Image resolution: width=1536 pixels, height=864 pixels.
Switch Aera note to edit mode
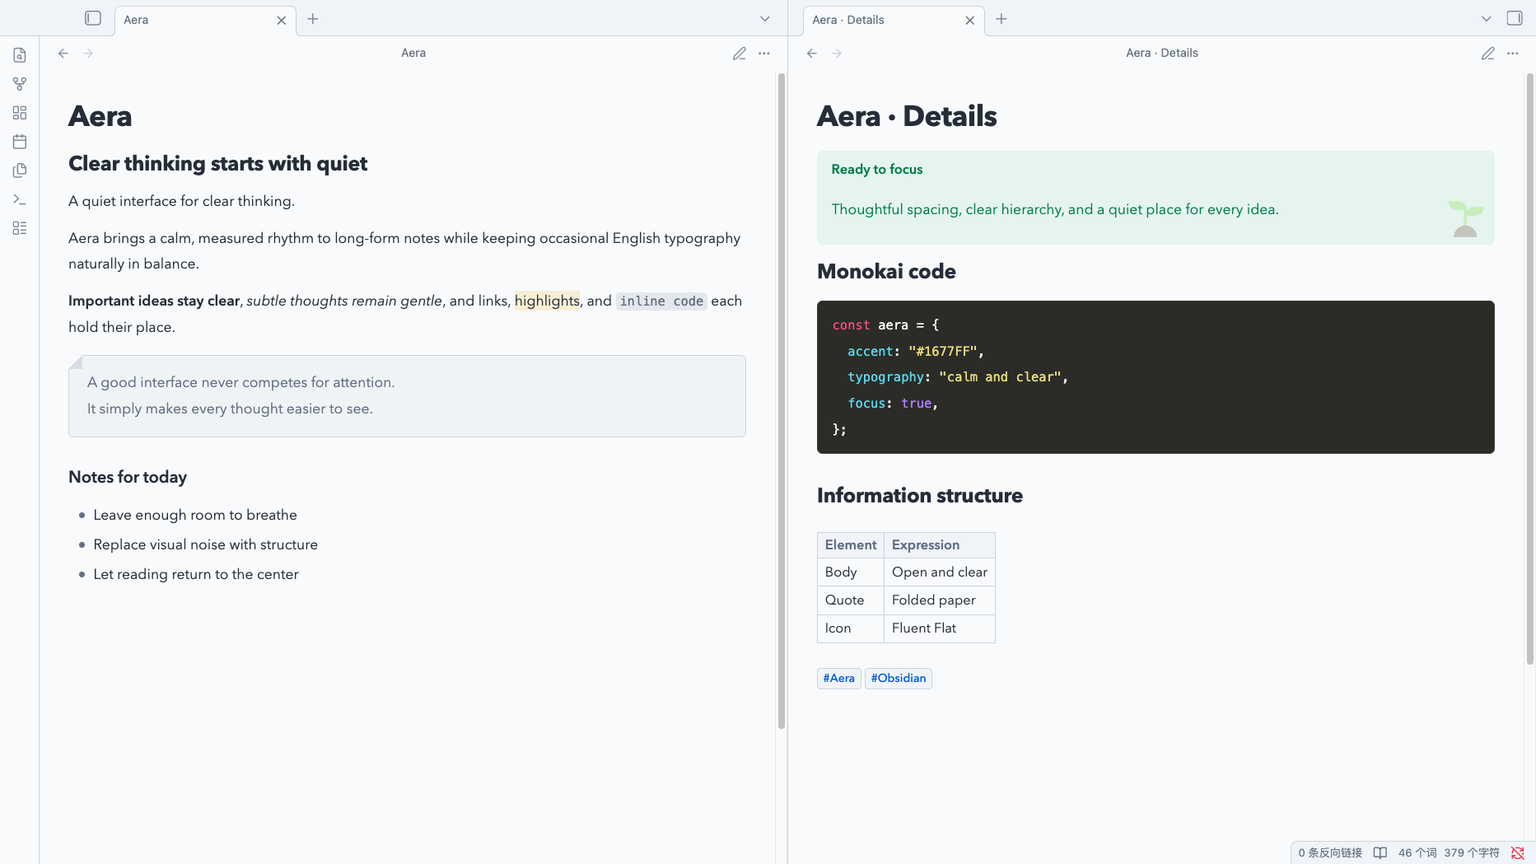click(x=739, y=53)
